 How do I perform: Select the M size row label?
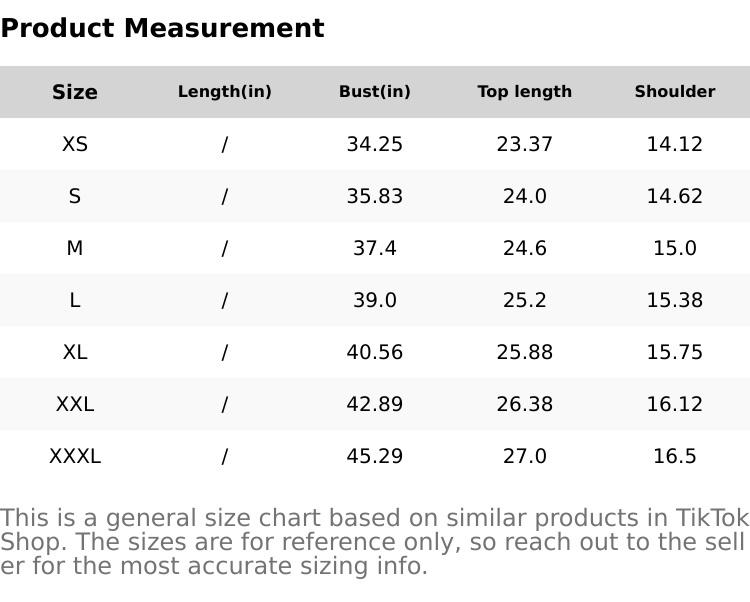(75, 248)
